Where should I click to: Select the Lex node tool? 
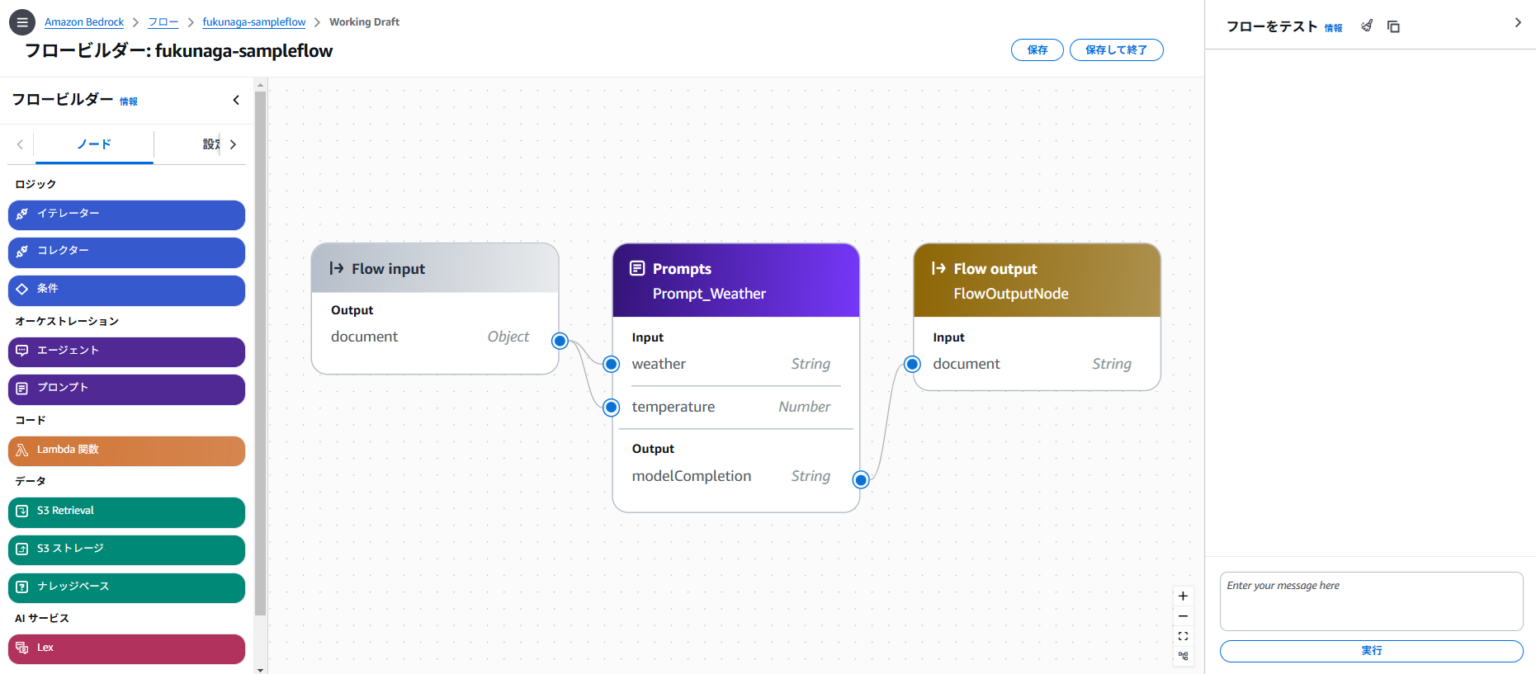click(x=126, y=647)
